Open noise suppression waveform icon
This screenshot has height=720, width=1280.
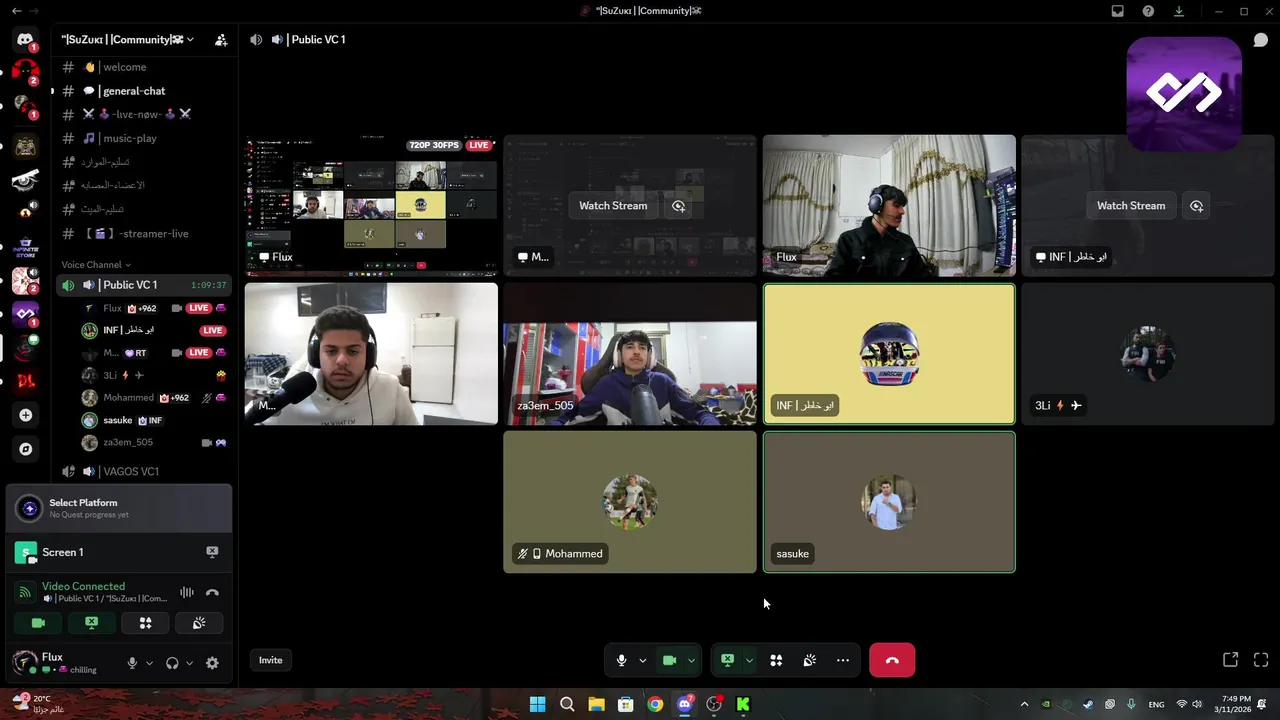coord(186,592)
